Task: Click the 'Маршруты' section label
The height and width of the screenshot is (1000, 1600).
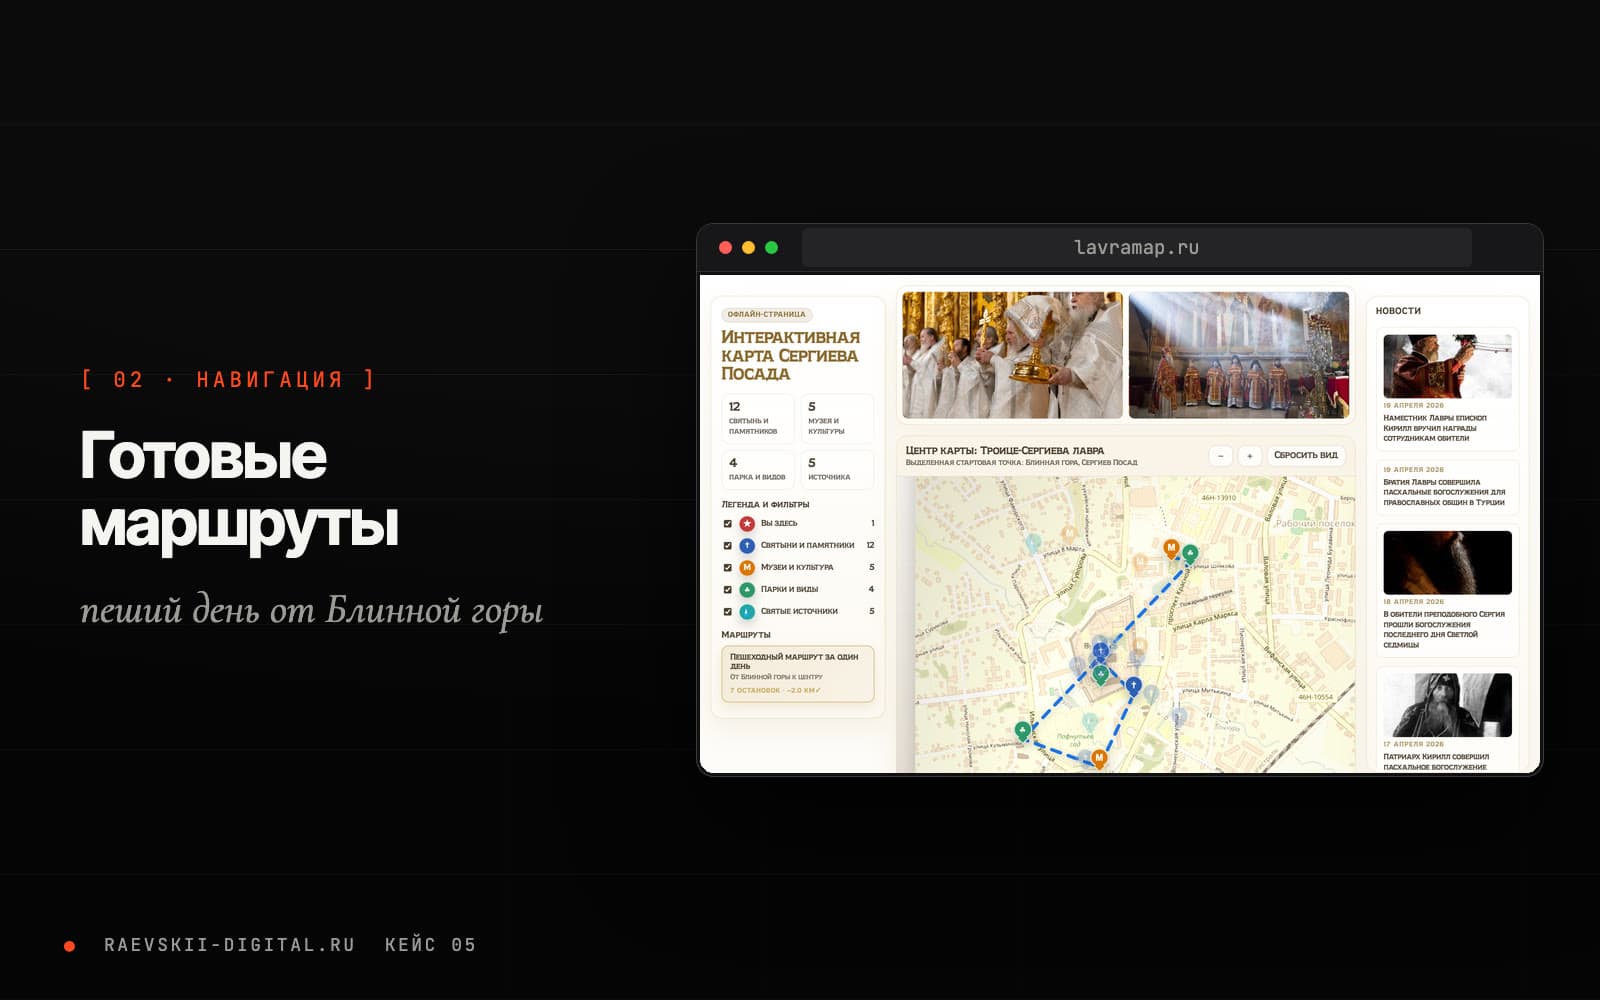Action: coord(746,635)
